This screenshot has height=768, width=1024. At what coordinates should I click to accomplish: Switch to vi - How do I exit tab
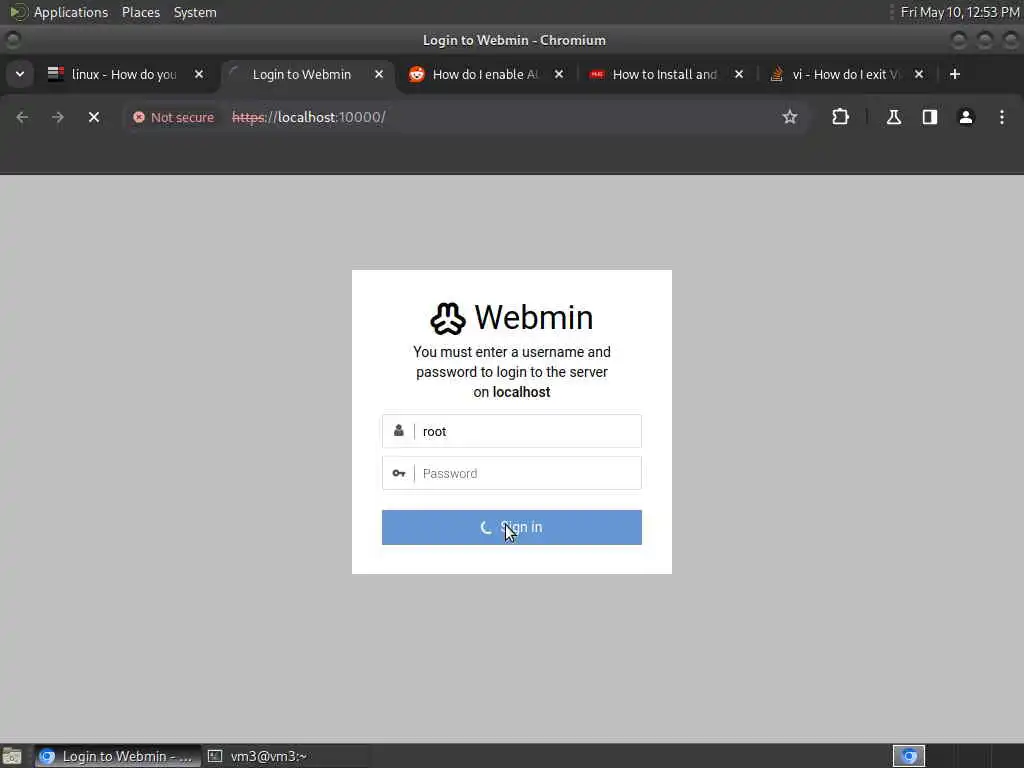(845, 74)
